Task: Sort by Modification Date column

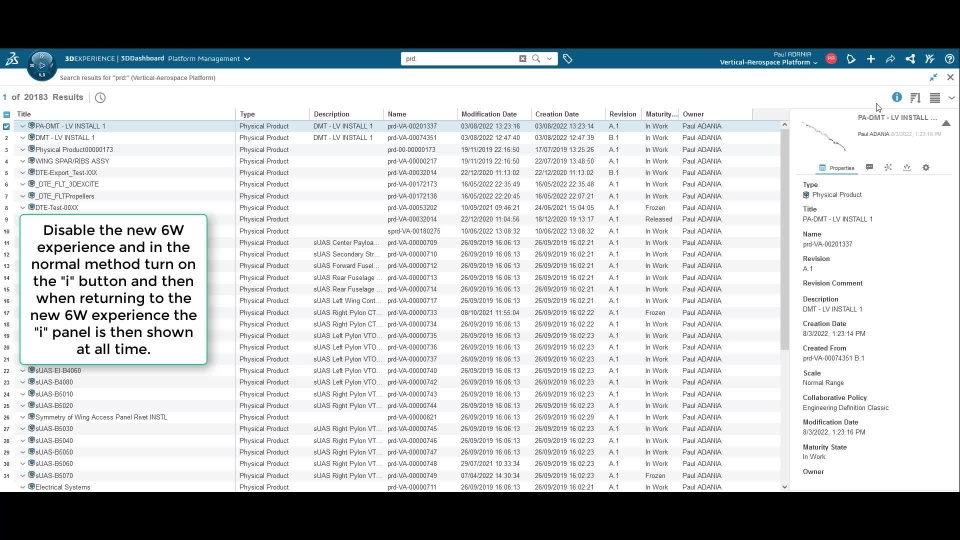Action: [x=489, y=114]
